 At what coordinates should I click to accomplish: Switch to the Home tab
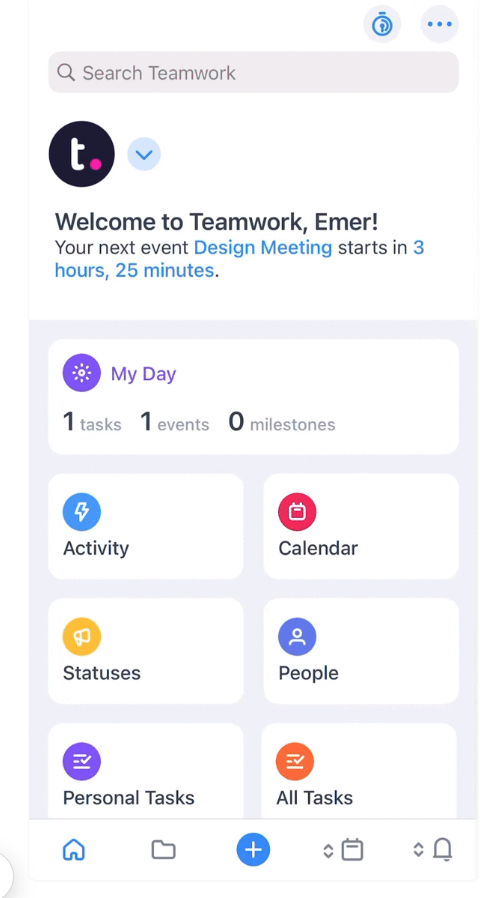click(x=73, y=849)
